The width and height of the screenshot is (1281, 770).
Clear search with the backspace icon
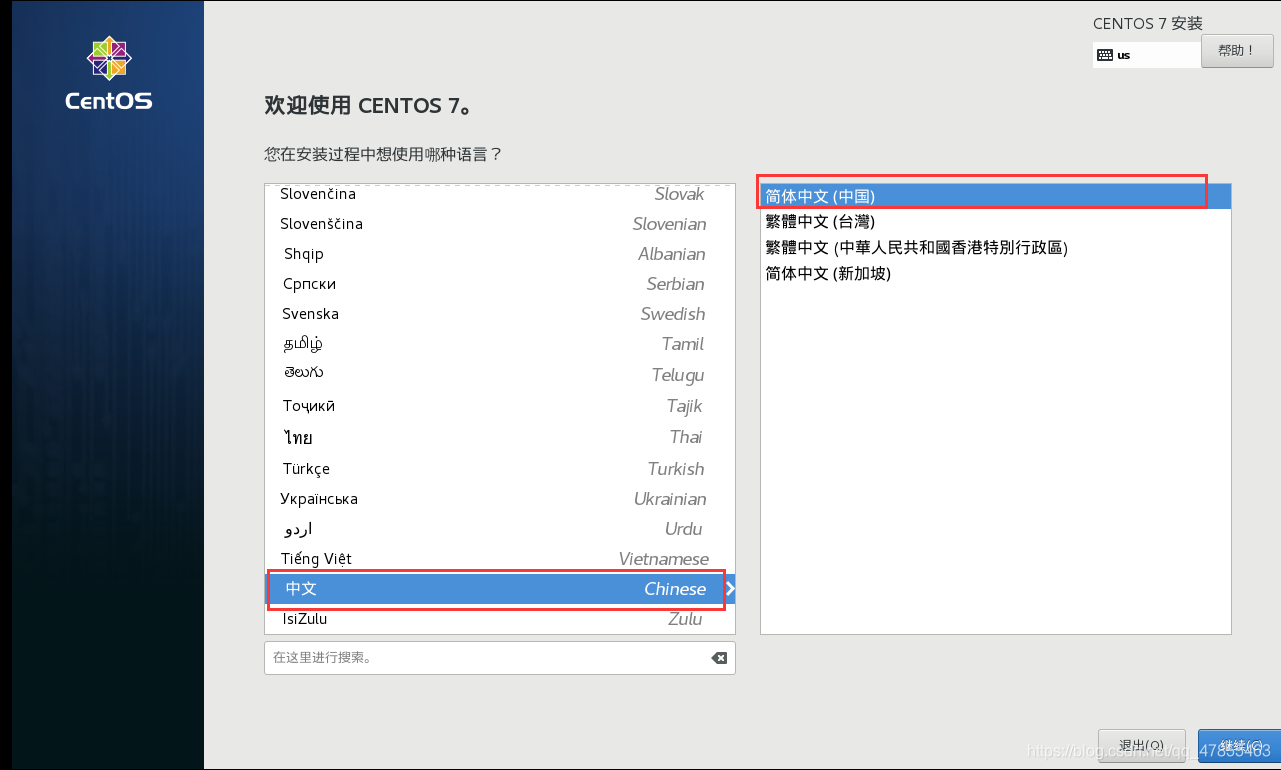click(719, 658)
